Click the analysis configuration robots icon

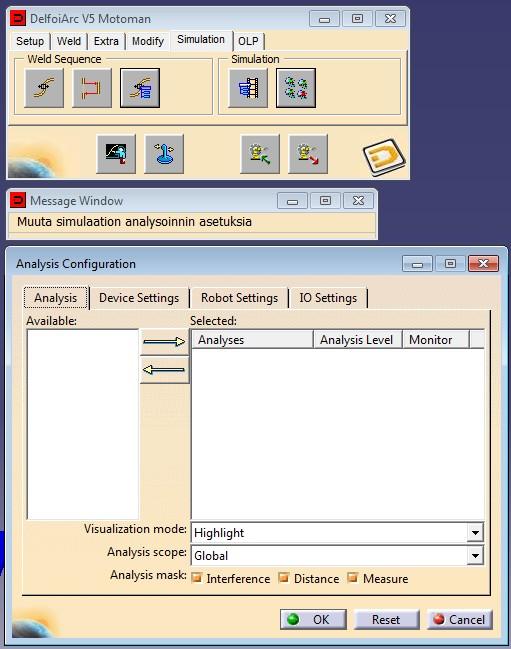tap(296, 88)
